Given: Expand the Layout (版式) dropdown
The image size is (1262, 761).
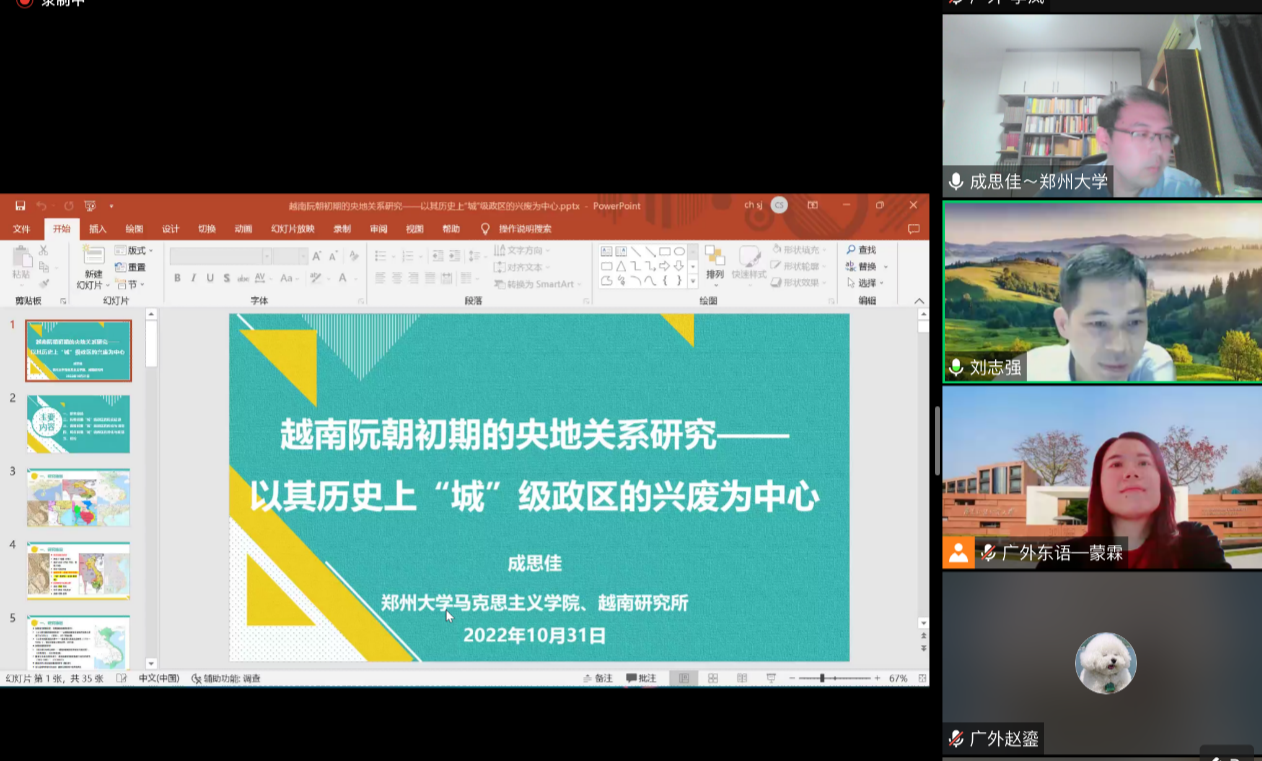Looking at the screenshot, I should click(x=135, y=251).
